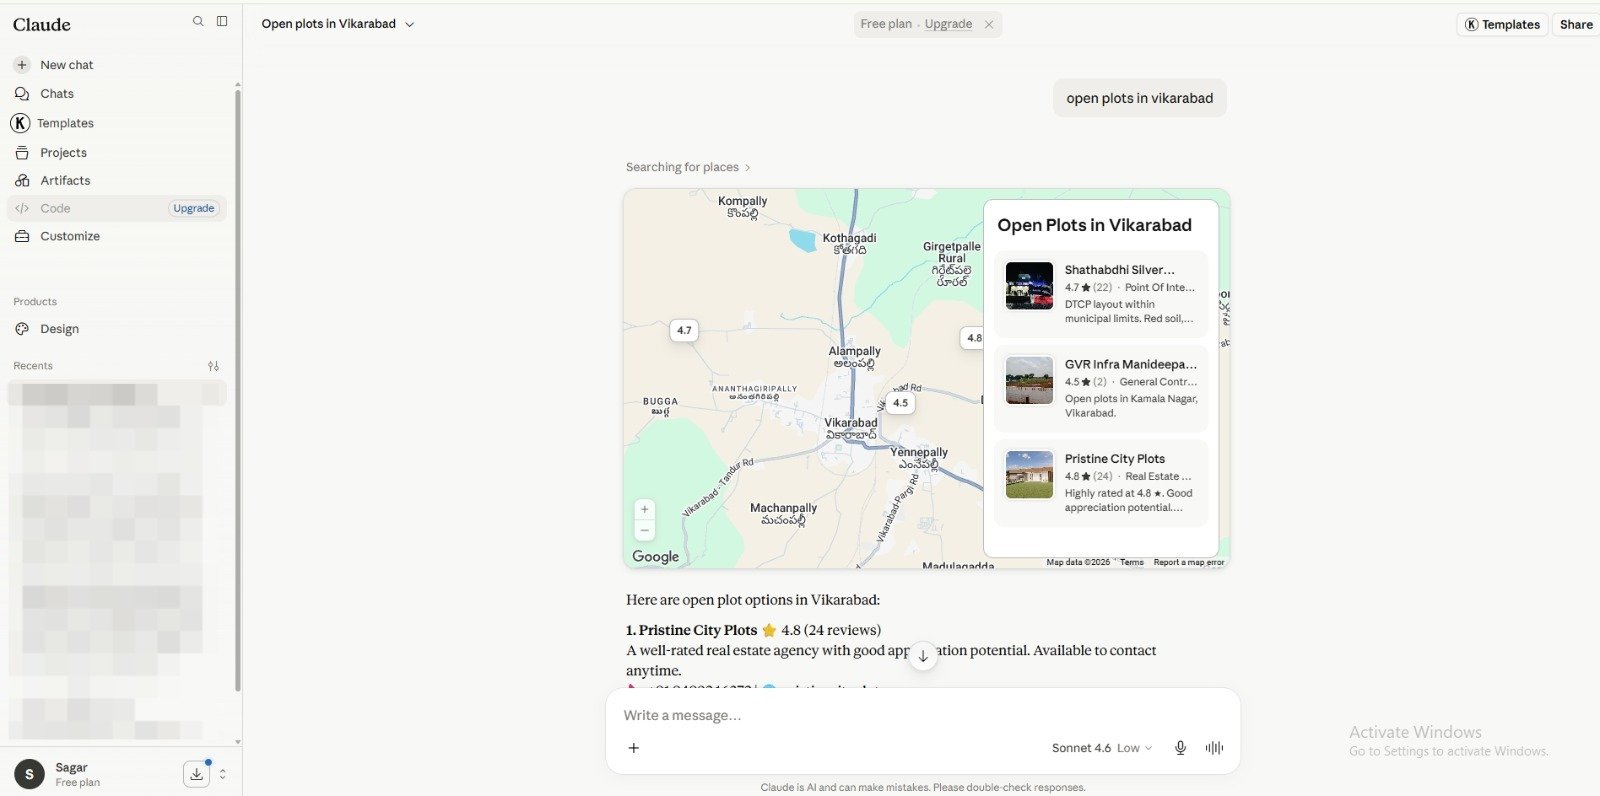Open the map Terms link

point(1132,562)
